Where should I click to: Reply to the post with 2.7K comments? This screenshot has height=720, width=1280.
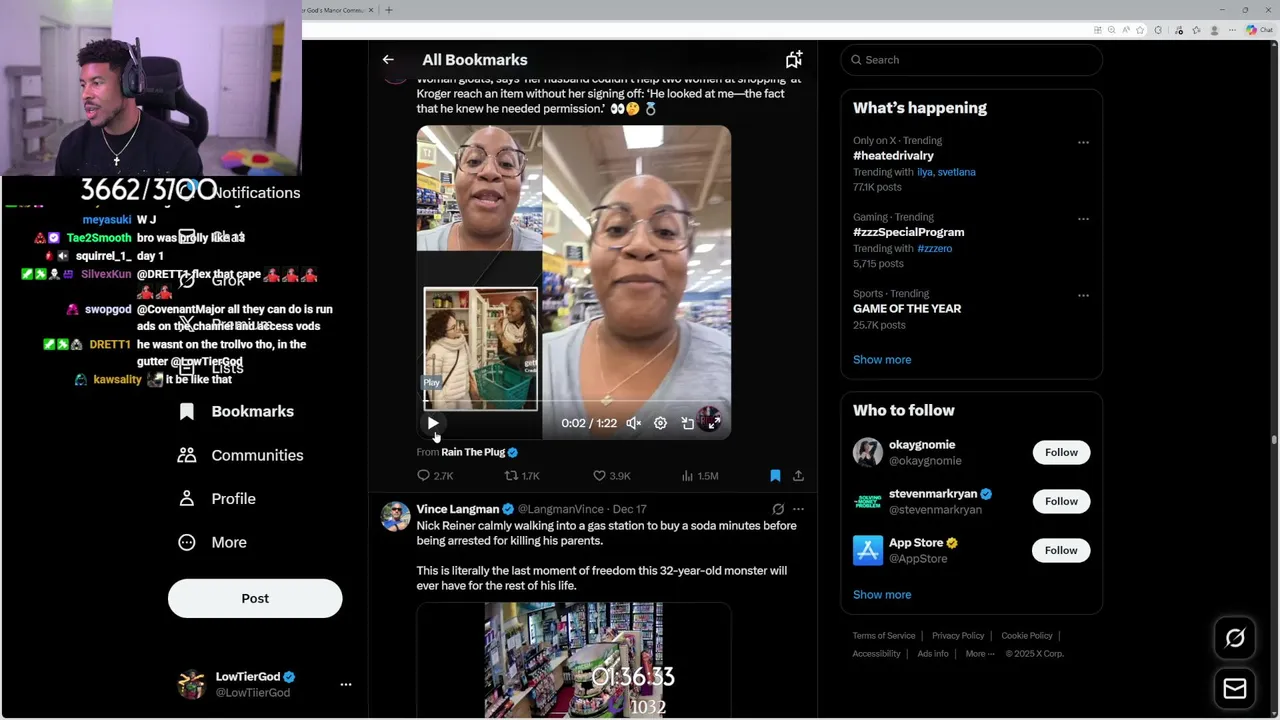[435, 476]
